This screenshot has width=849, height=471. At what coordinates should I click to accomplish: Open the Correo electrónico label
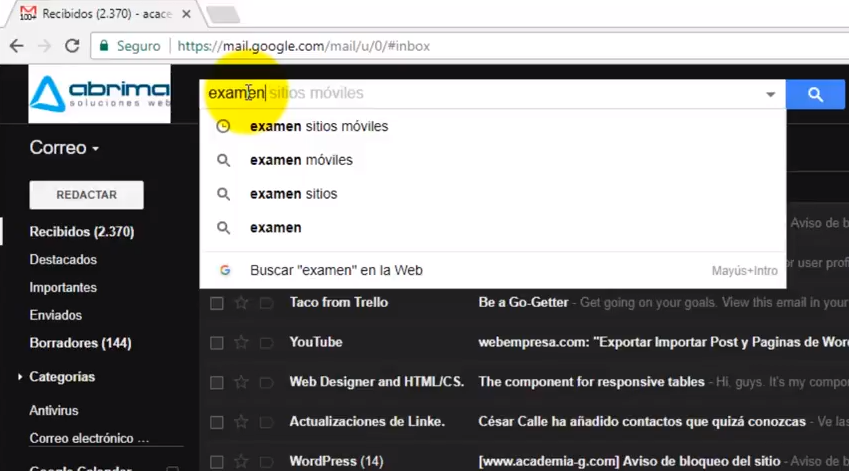[89, 438]
